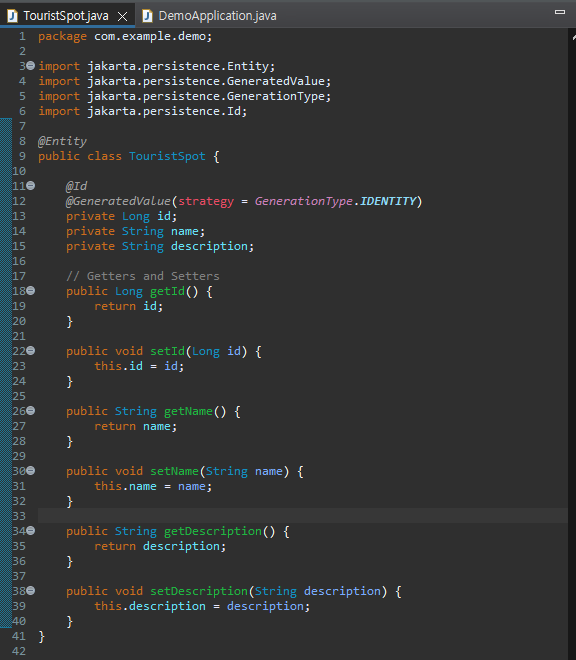The image size is (576, 660).
Task: Click GenerationType.IDENTITY constant
Action: 335,201
